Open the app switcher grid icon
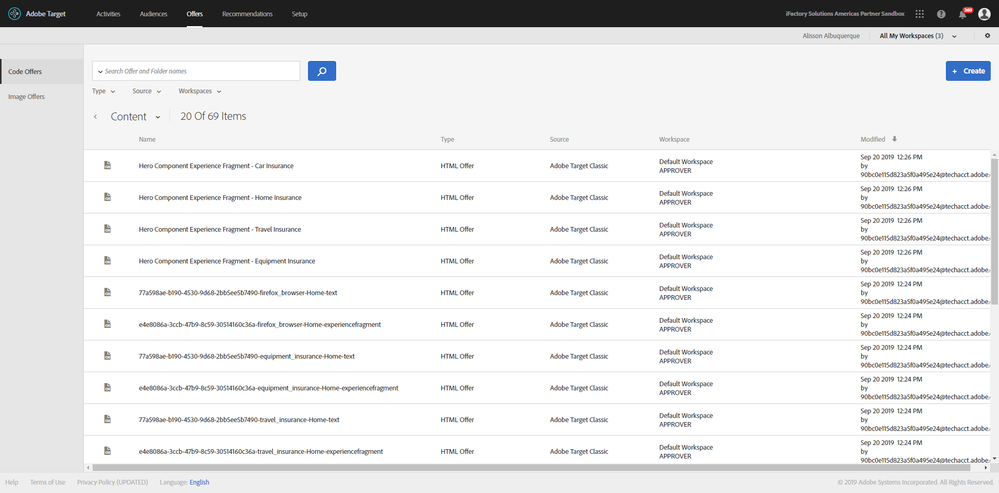Image resolution: width=999 pixels, height=493 pixels. (920, 14)
